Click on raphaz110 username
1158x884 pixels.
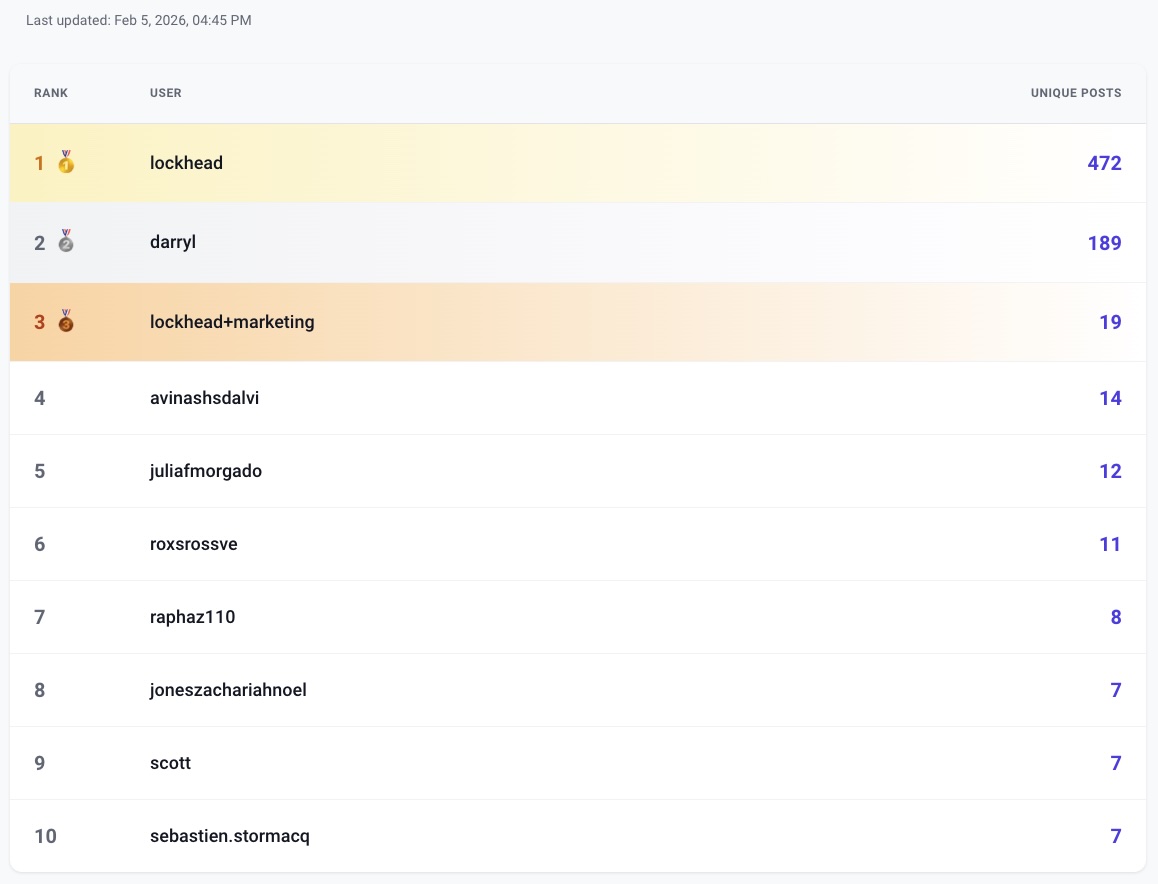point(192,617)
